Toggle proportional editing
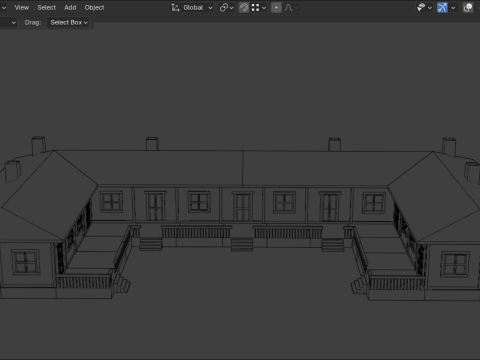This screenshot has height=360, width=480. pos(276,7)
